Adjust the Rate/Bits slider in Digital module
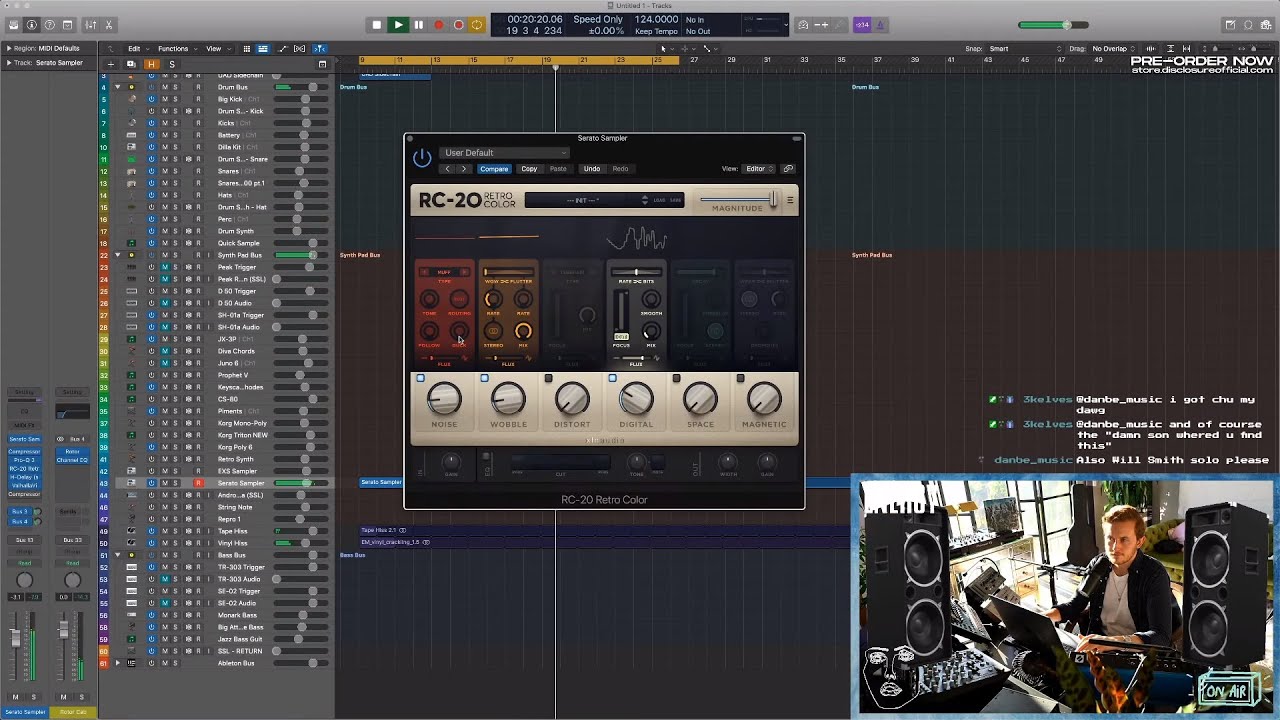This screenshot has width=1280, height=720. [x=636, y=272]
